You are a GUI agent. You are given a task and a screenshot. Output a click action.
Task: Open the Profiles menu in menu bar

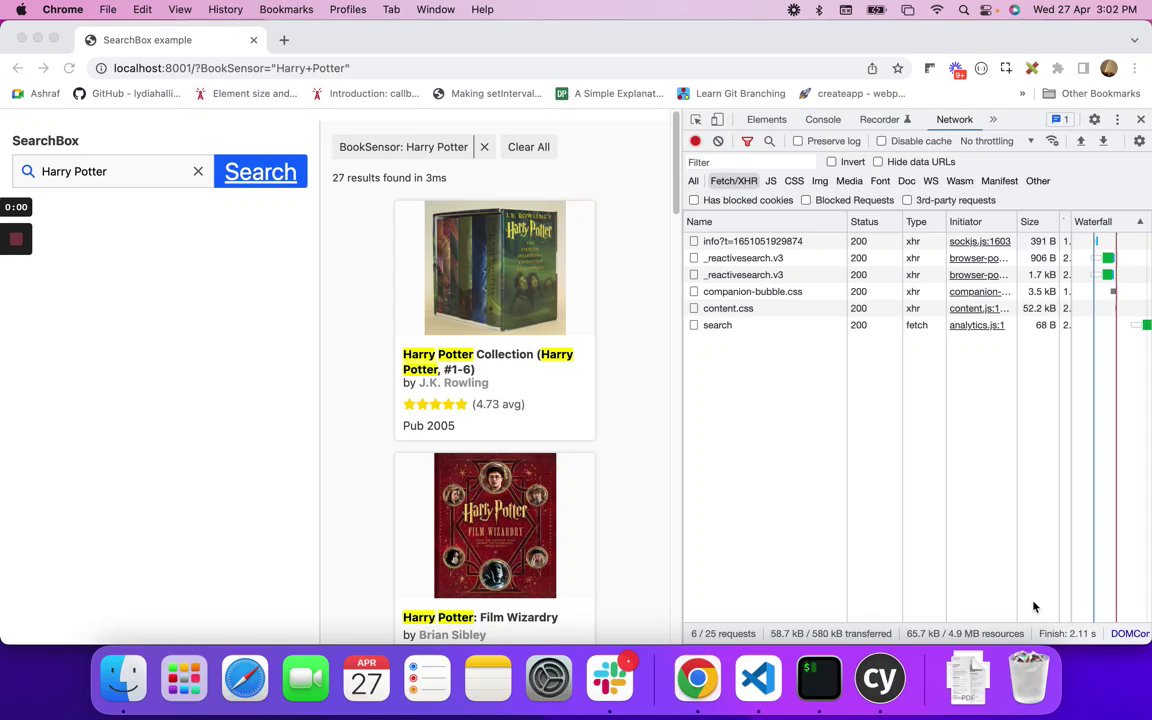point(348,10)
